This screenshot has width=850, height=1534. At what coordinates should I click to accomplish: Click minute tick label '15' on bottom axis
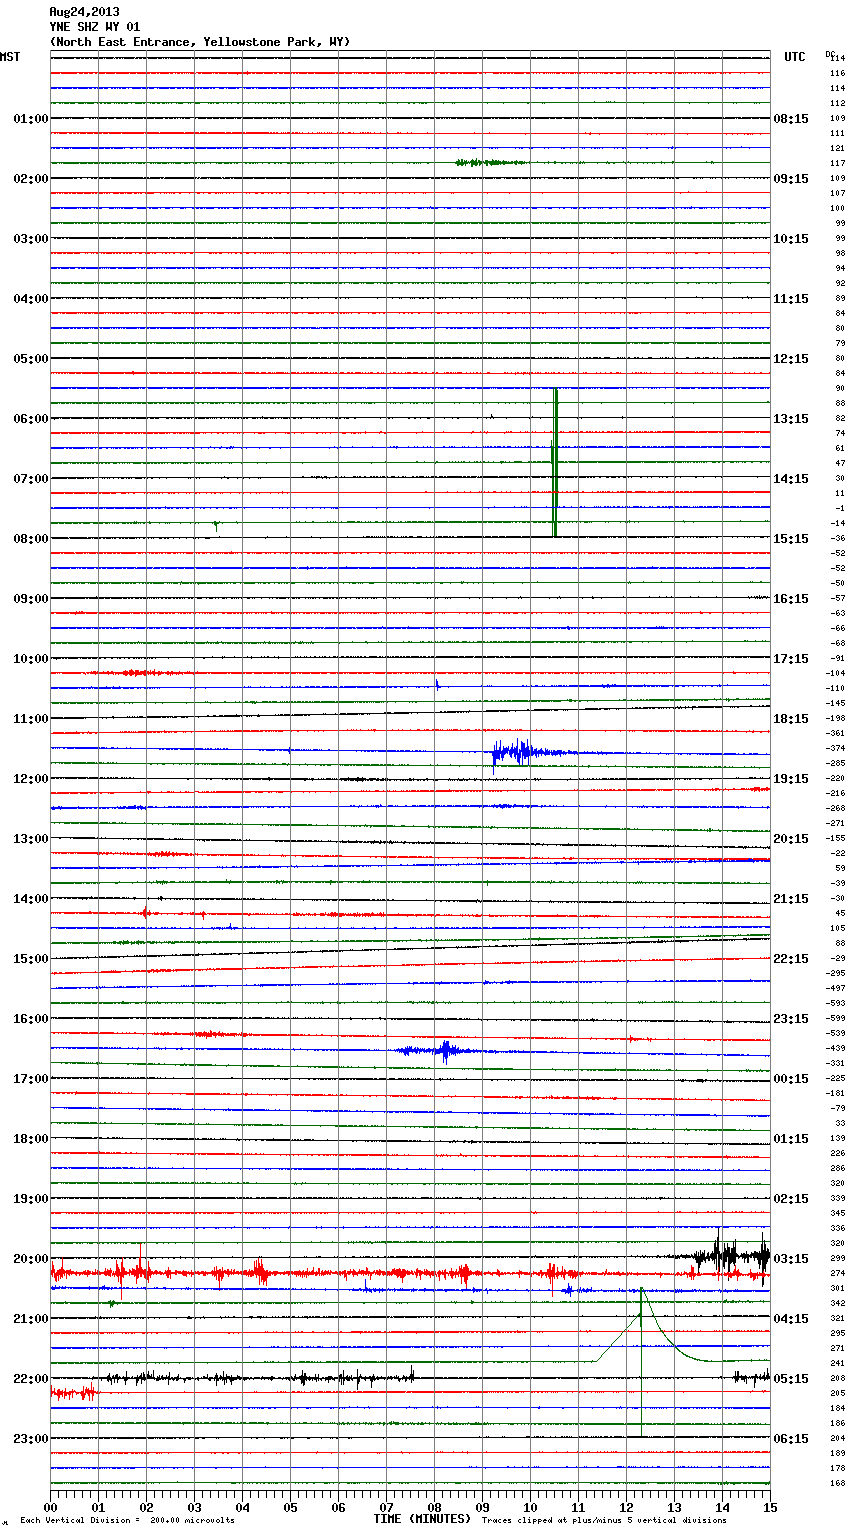[770, 1507]
